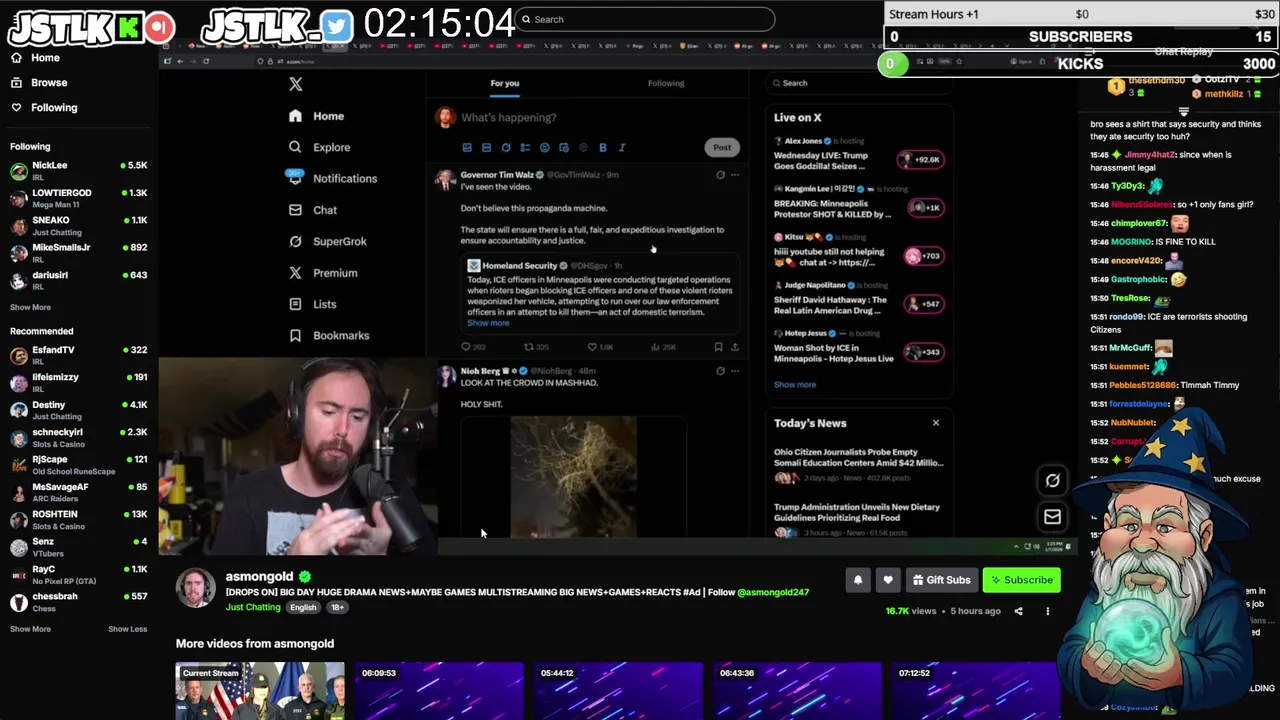Open X Lists item
Viewport: 1280px width, 720px height.
[313, 304]
